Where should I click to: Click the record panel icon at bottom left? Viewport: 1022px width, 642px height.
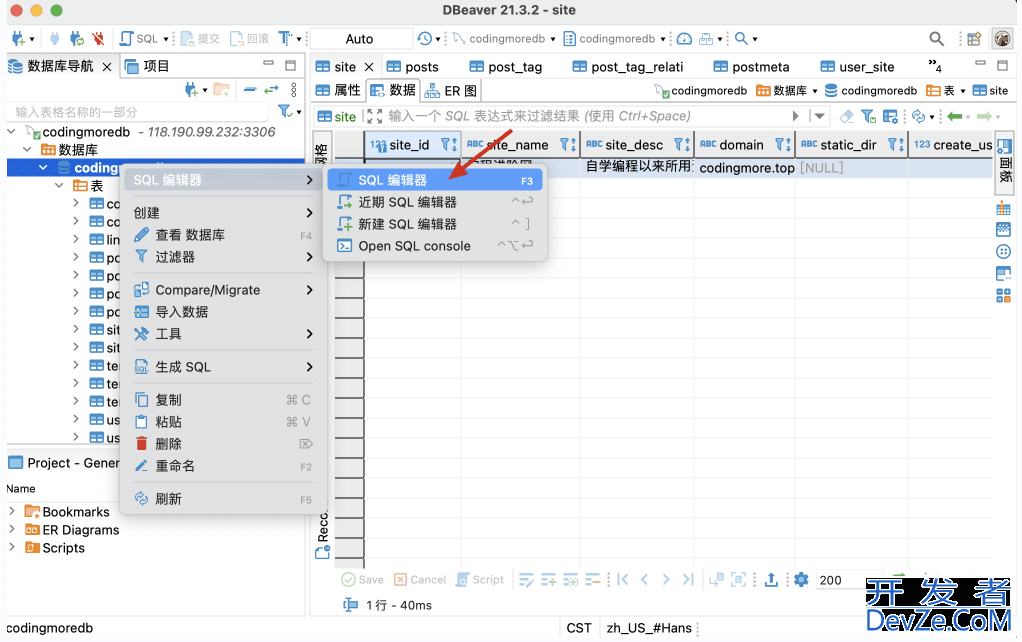click(x=323, y=553)
